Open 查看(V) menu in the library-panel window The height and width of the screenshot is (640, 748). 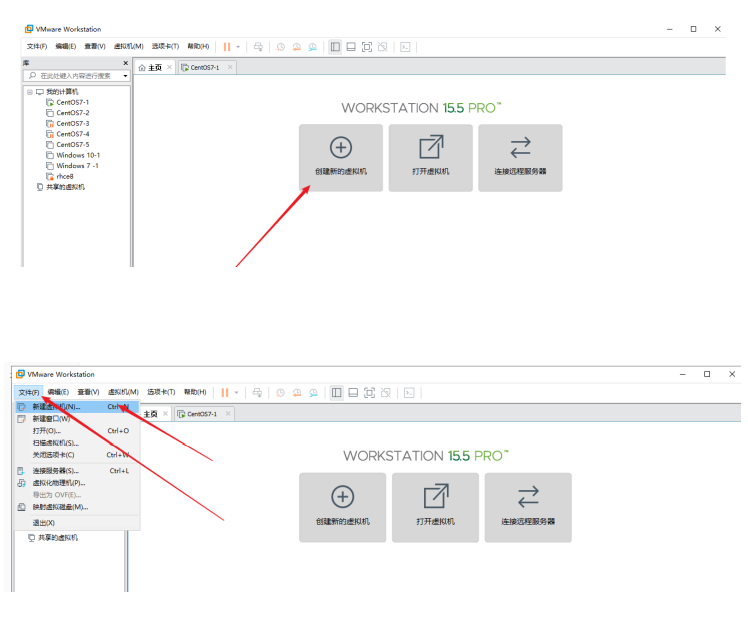pyautogui.click(x=95, y=46)
